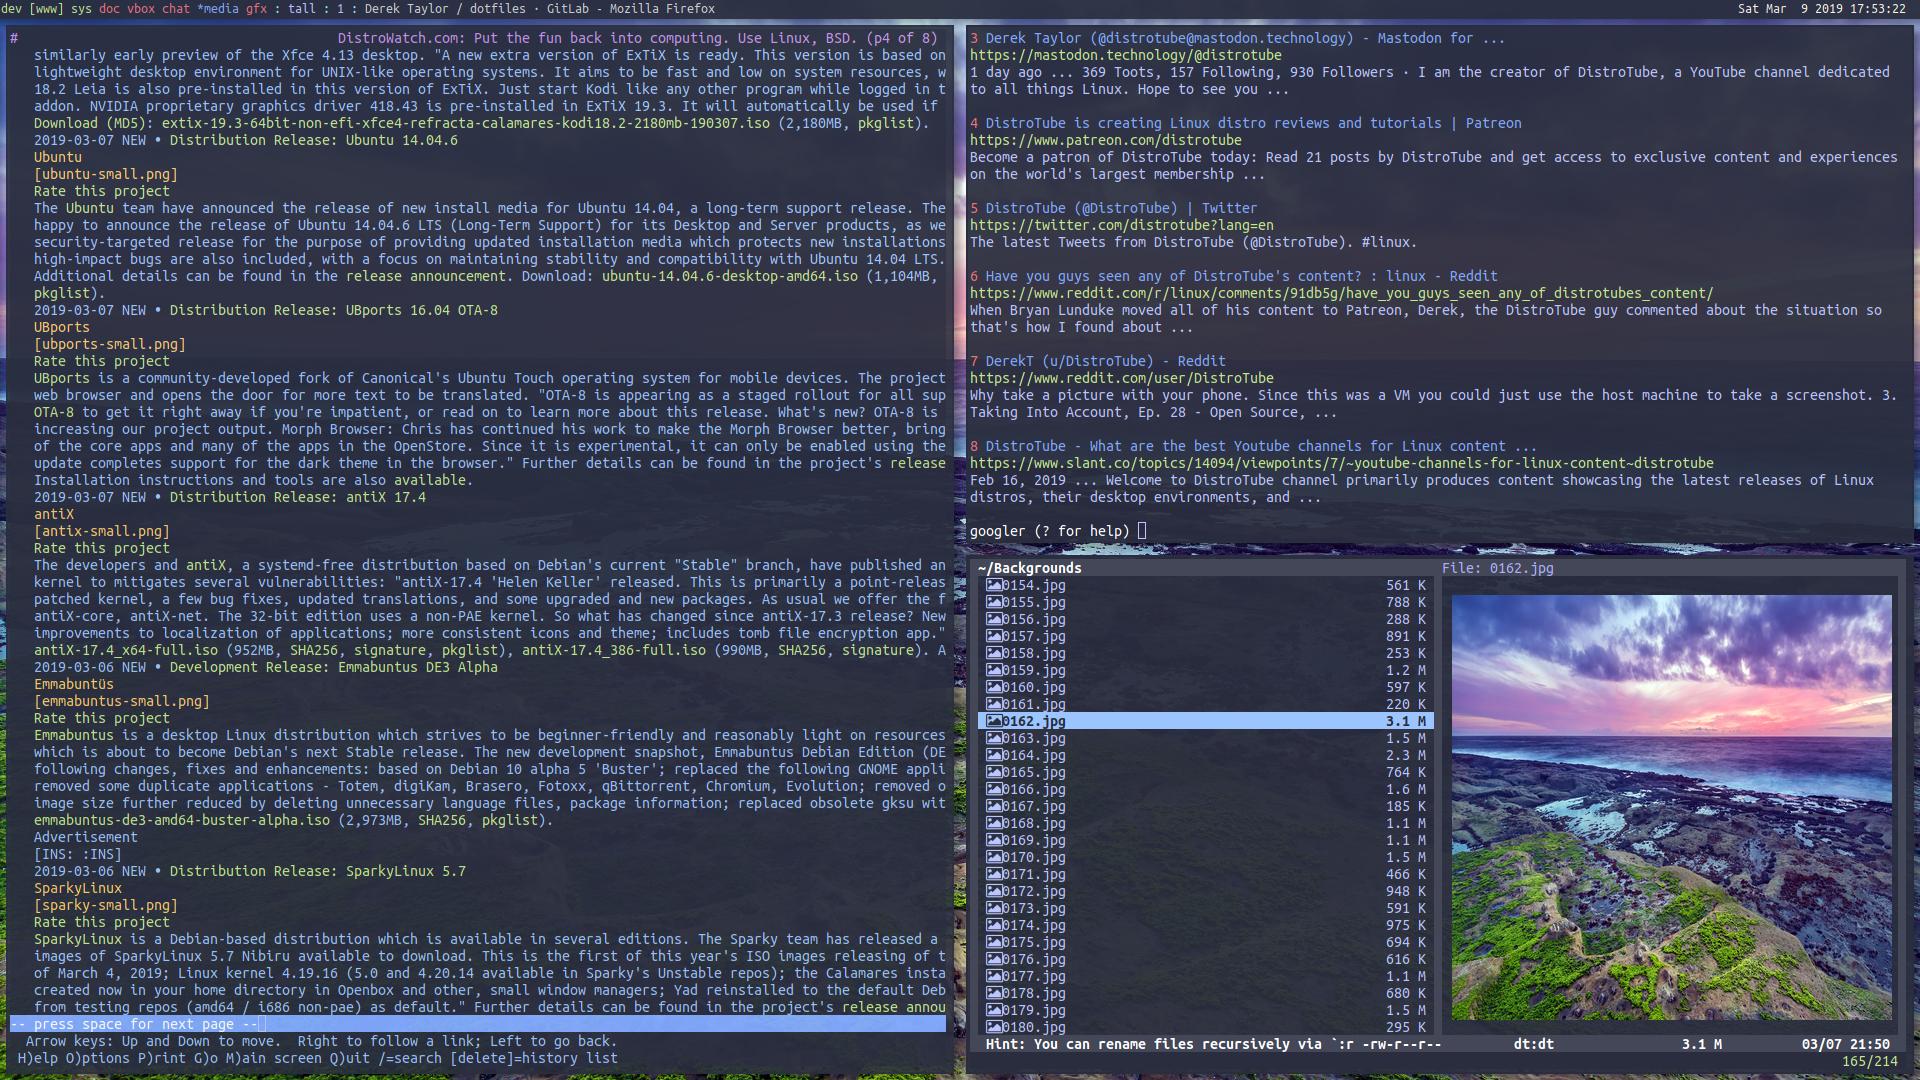Click the image icon beside 0180.jpg
1920x1080 pixels.
point(994,1027)
